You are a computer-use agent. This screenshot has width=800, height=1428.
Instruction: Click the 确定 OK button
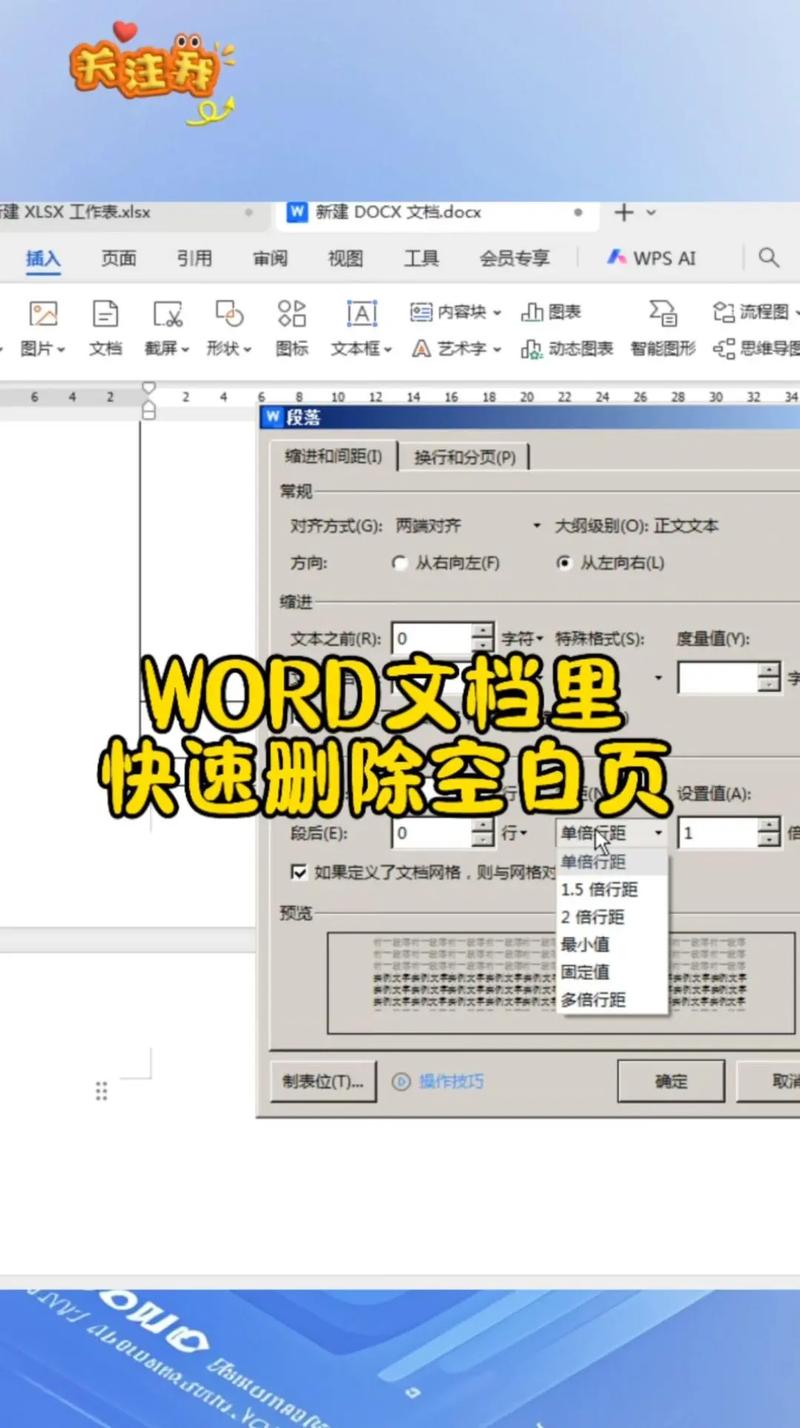(x=671, y=1081)
